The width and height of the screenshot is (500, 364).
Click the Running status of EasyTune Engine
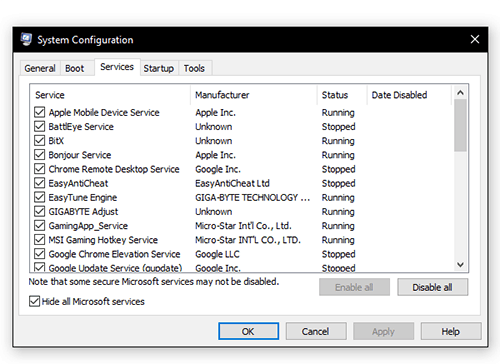[x=338, y=198]
